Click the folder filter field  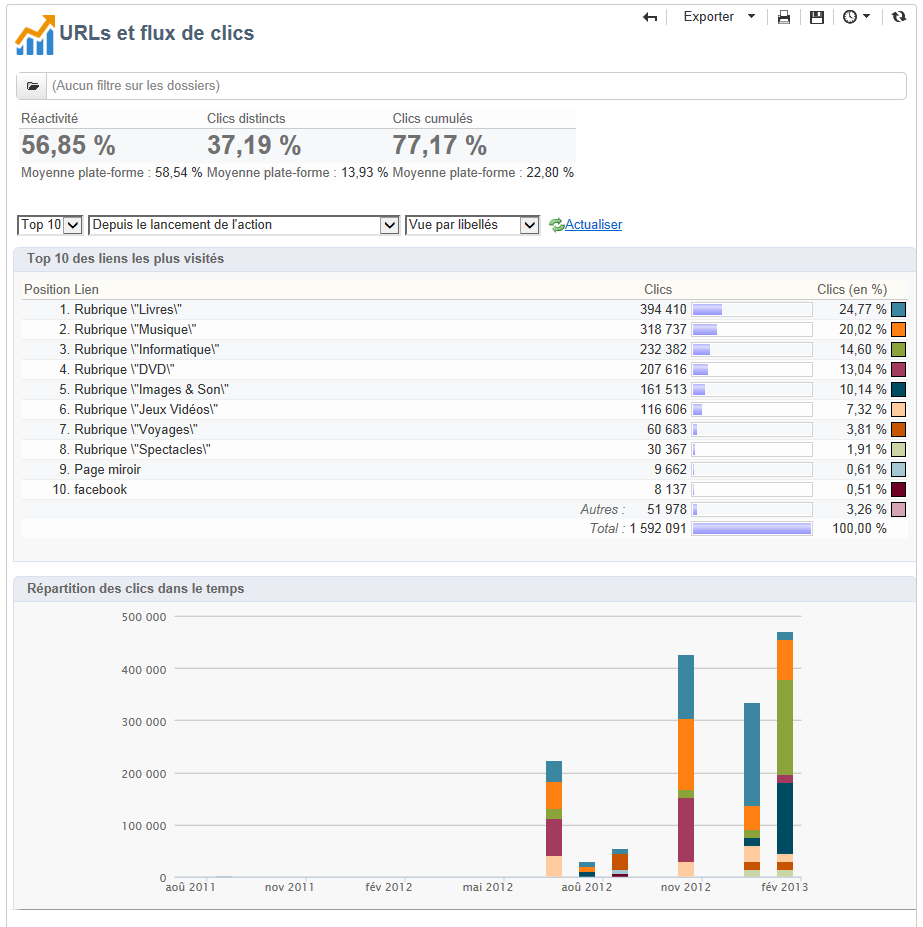click(476, 86)
